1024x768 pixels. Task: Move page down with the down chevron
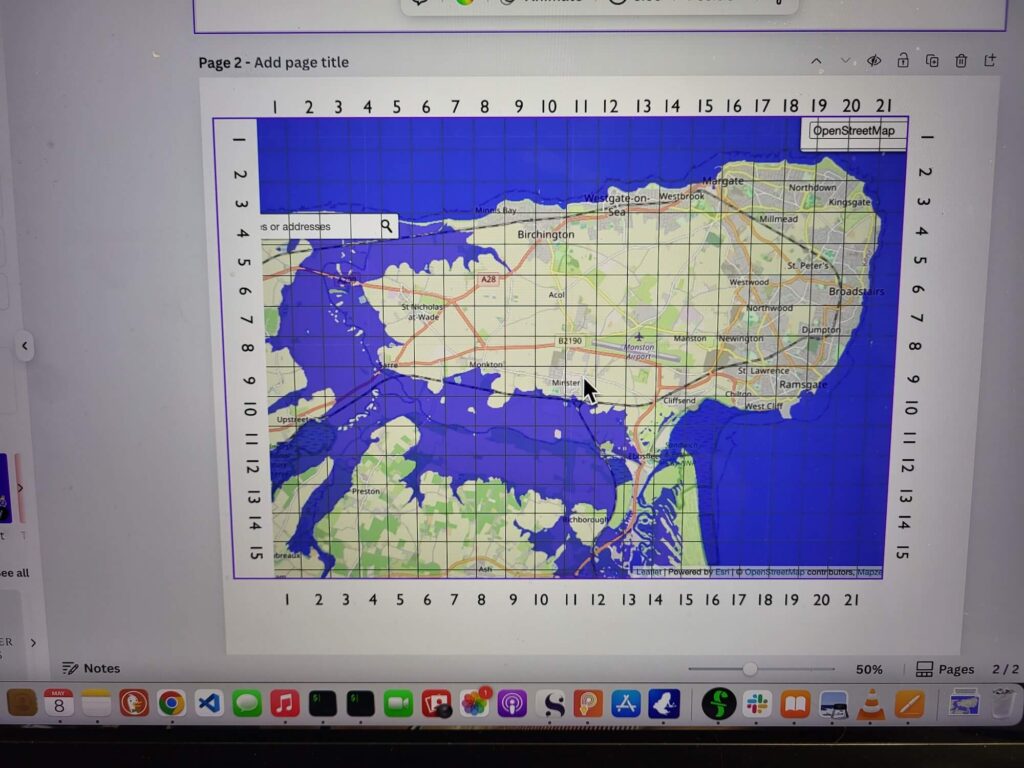[x=845, y=61]
